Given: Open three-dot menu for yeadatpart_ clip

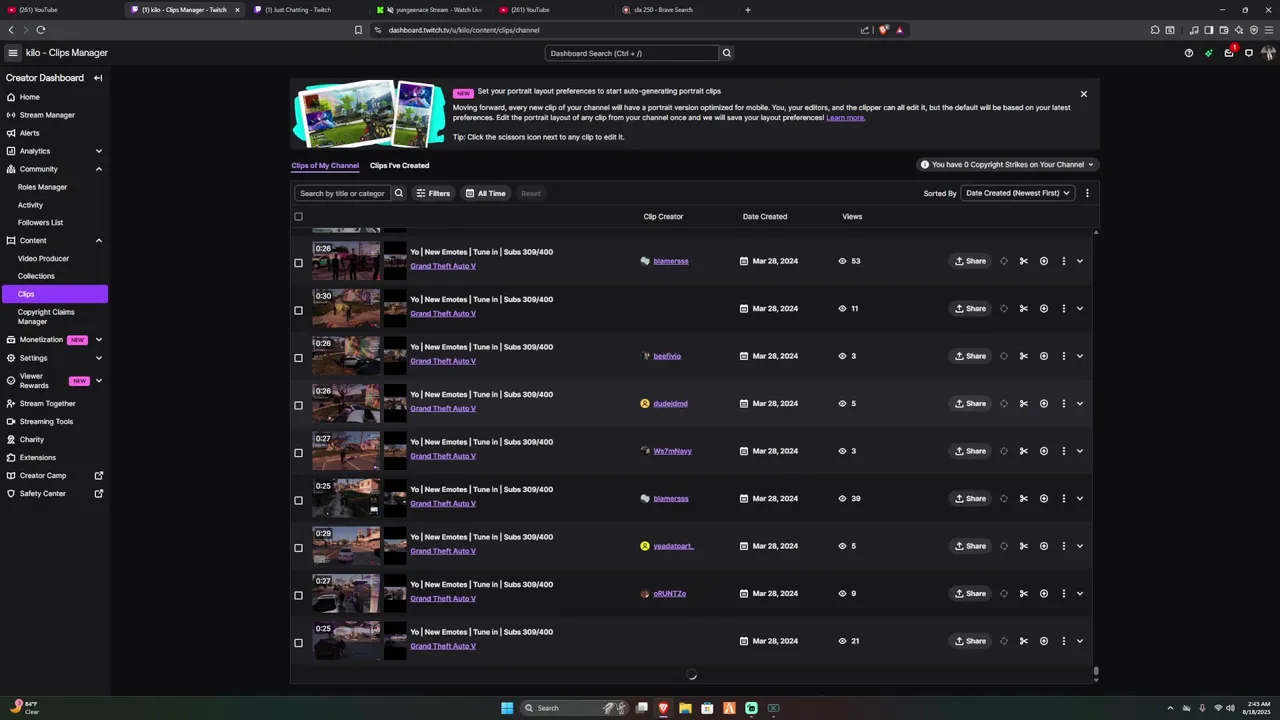Looking at the screenshot, I should (1063, 546).
